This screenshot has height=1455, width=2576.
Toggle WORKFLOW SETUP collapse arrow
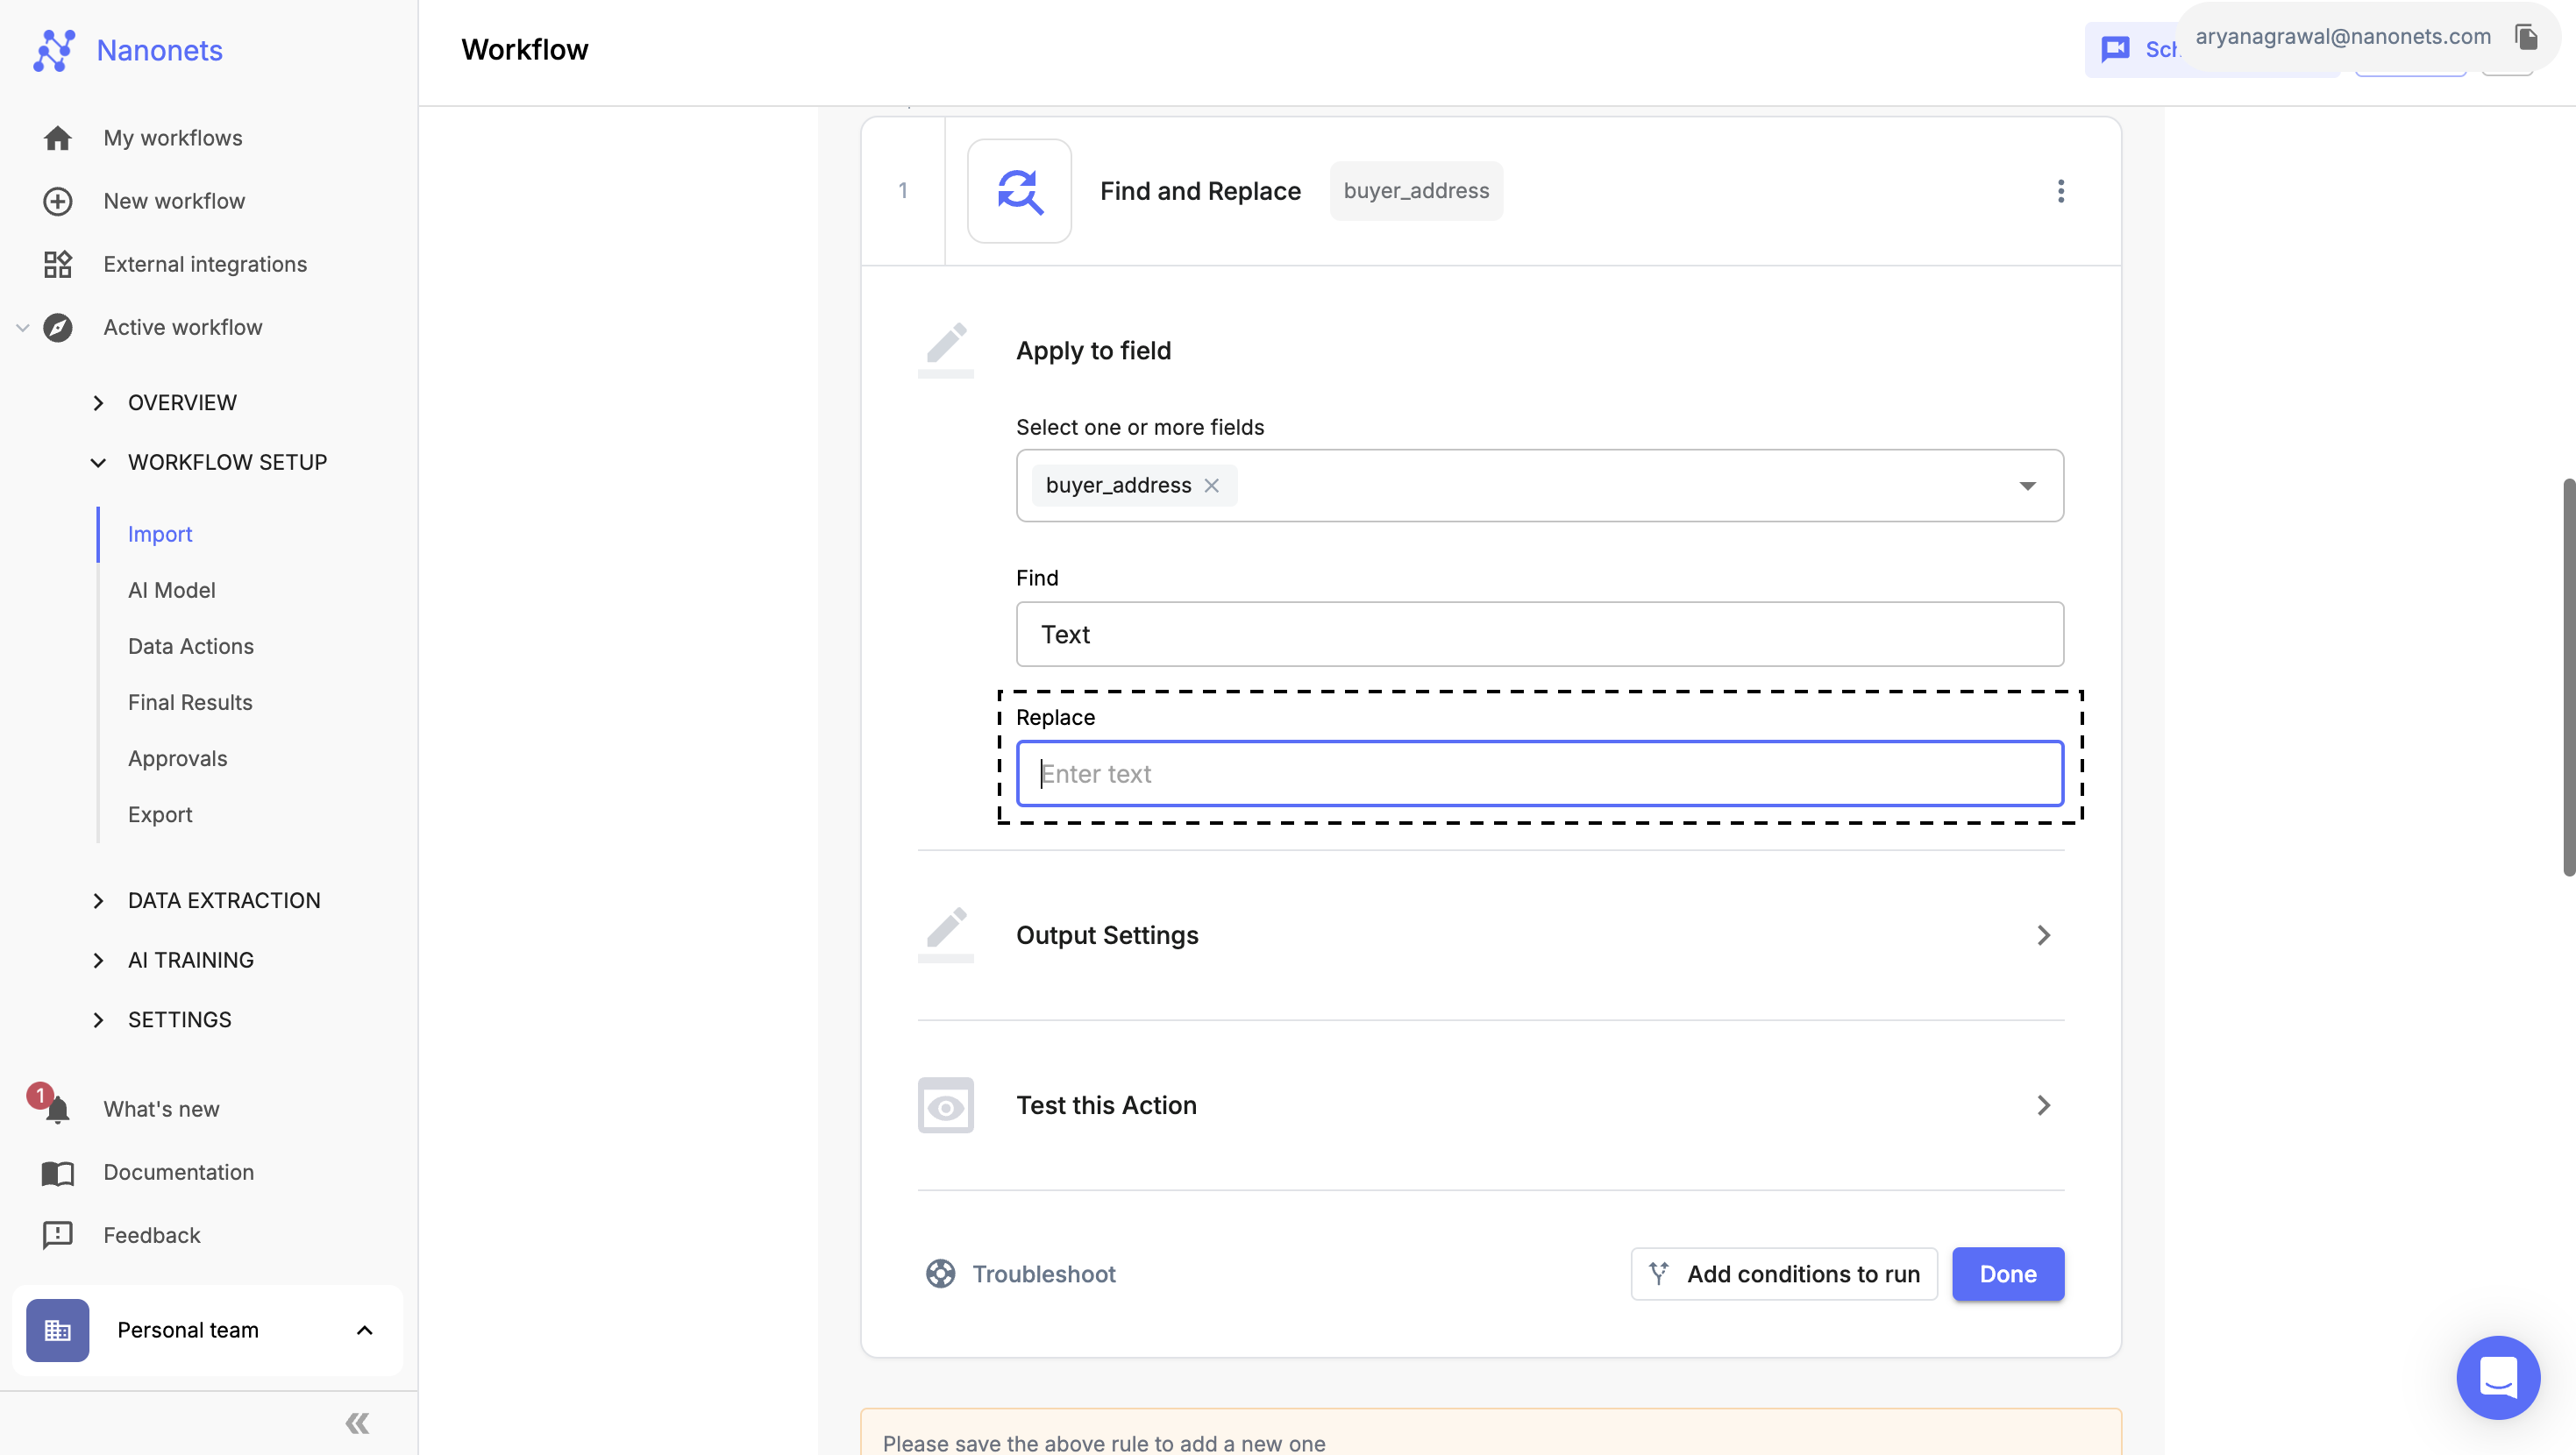[x=97, y=463]
